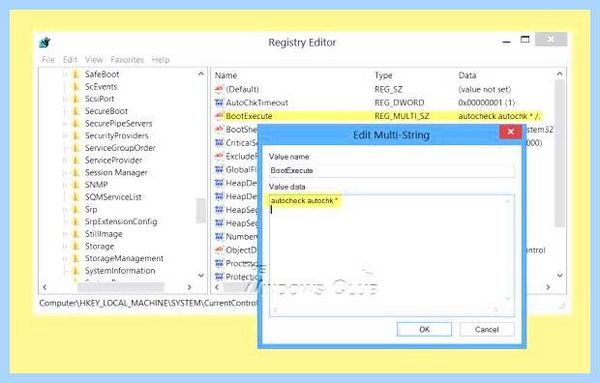This screenshot has height=383, width=600.
Task: Expand the SecurityProviders tree node
Action: click(65, 135)
